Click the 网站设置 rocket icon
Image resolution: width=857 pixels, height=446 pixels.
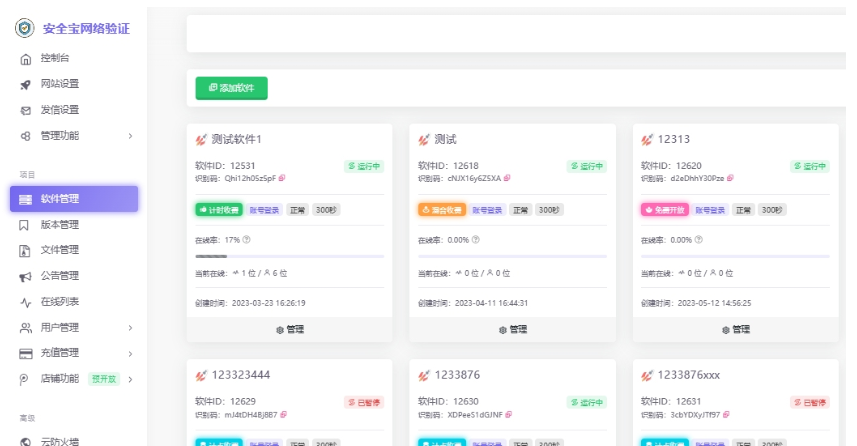click(26, 84)
